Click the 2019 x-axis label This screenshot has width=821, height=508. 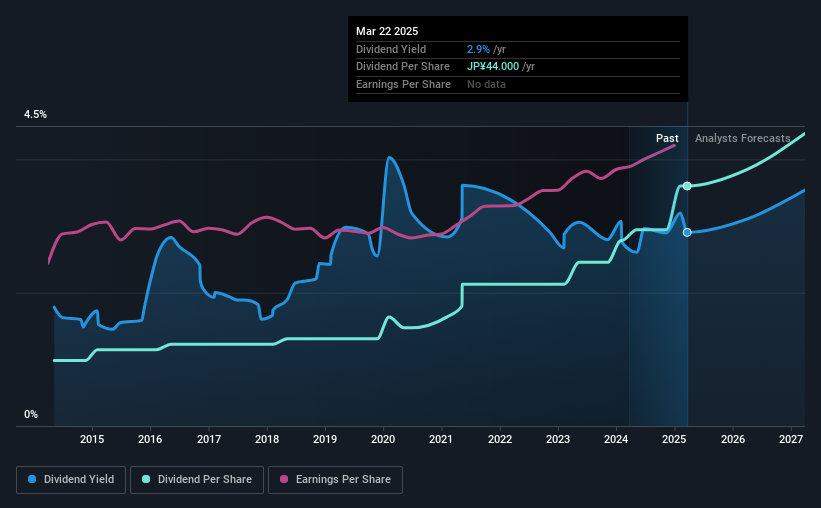tap(325, 439)
